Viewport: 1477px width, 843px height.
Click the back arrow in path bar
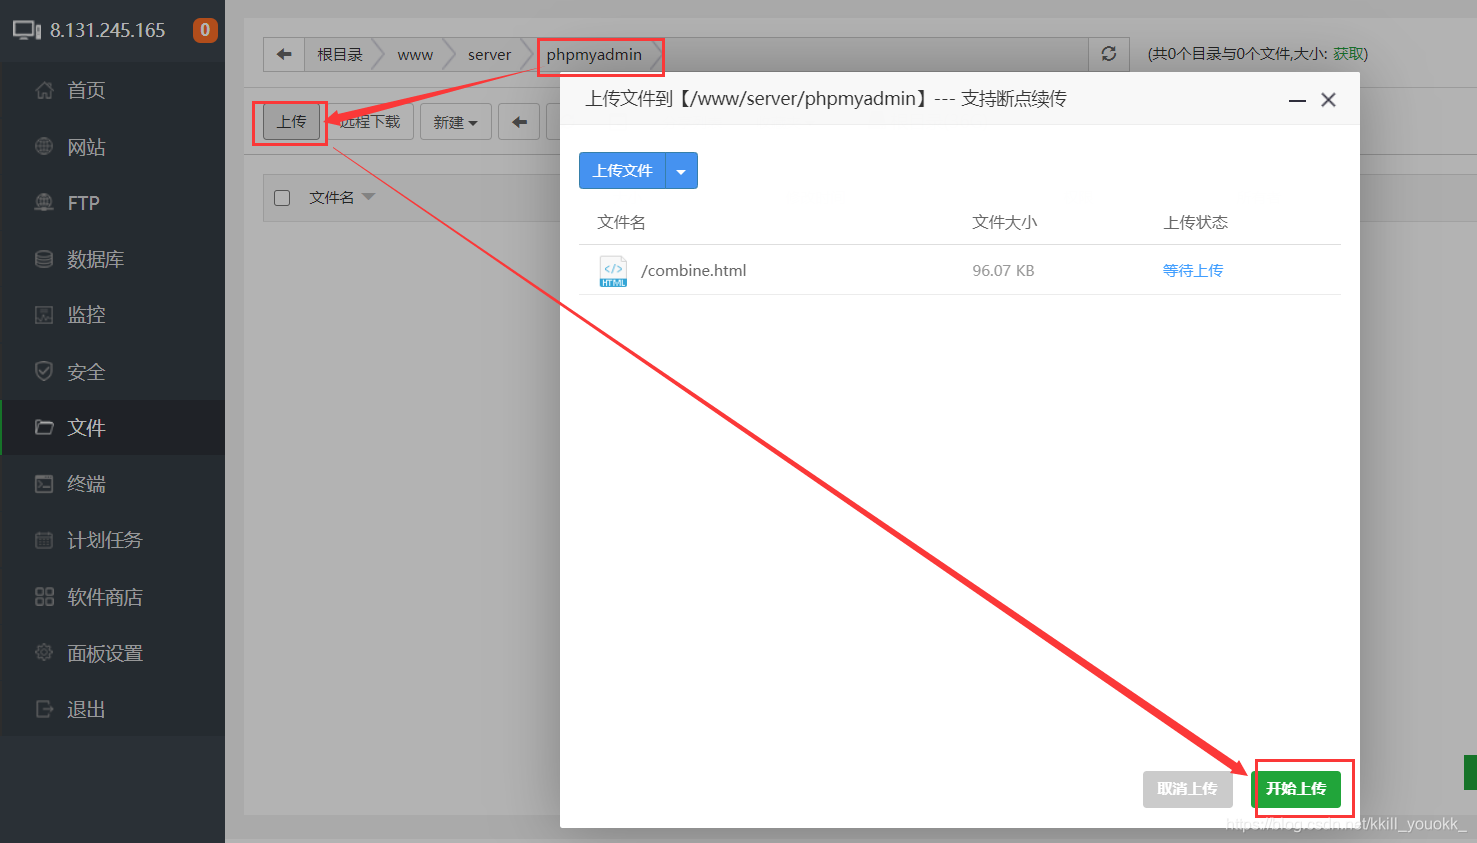point(284,54)
